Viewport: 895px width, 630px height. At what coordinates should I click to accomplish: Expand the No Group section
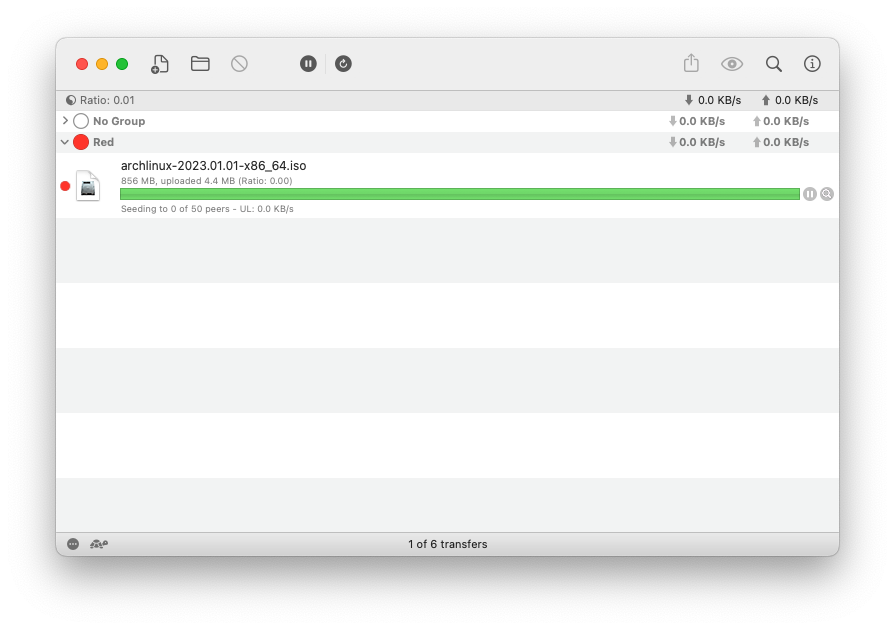pos(66,121)
